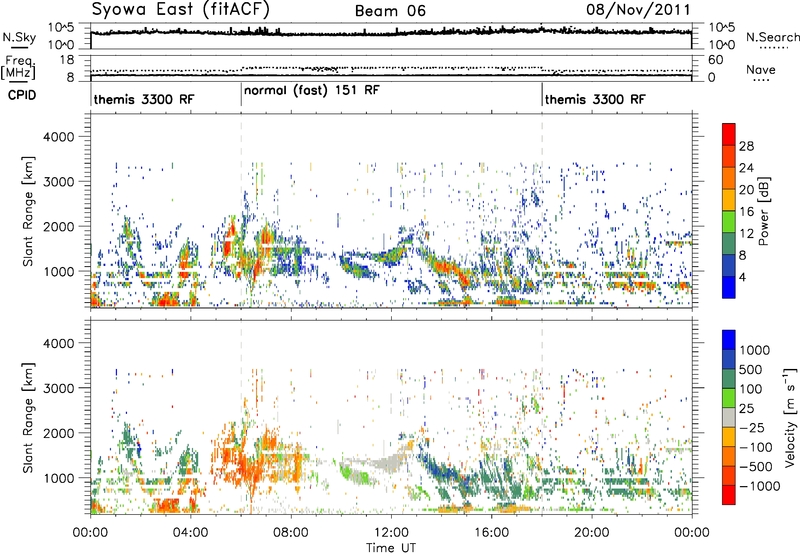Click the date "08/Nov/2011"

tap(638, 9)
